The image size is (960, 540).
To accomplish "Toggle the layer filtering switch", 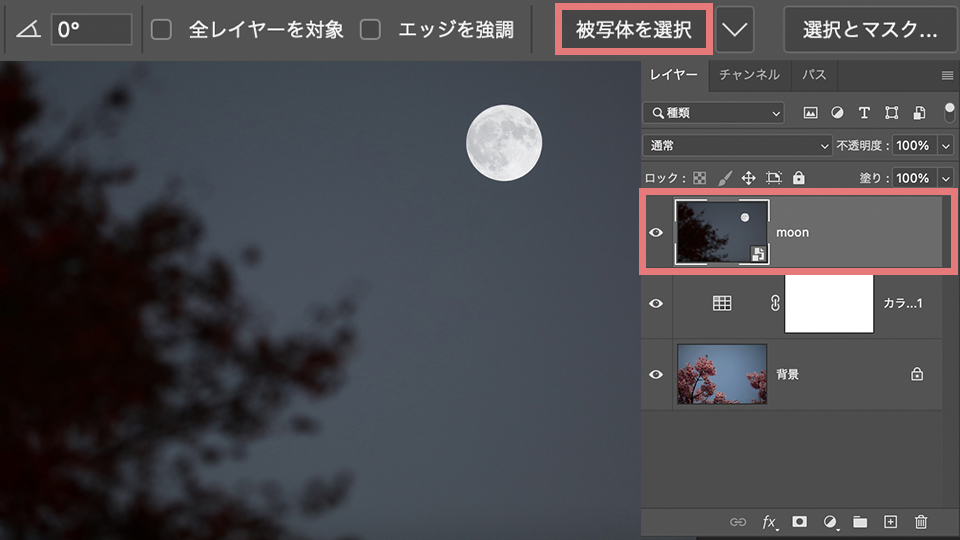I will [949, 113].
